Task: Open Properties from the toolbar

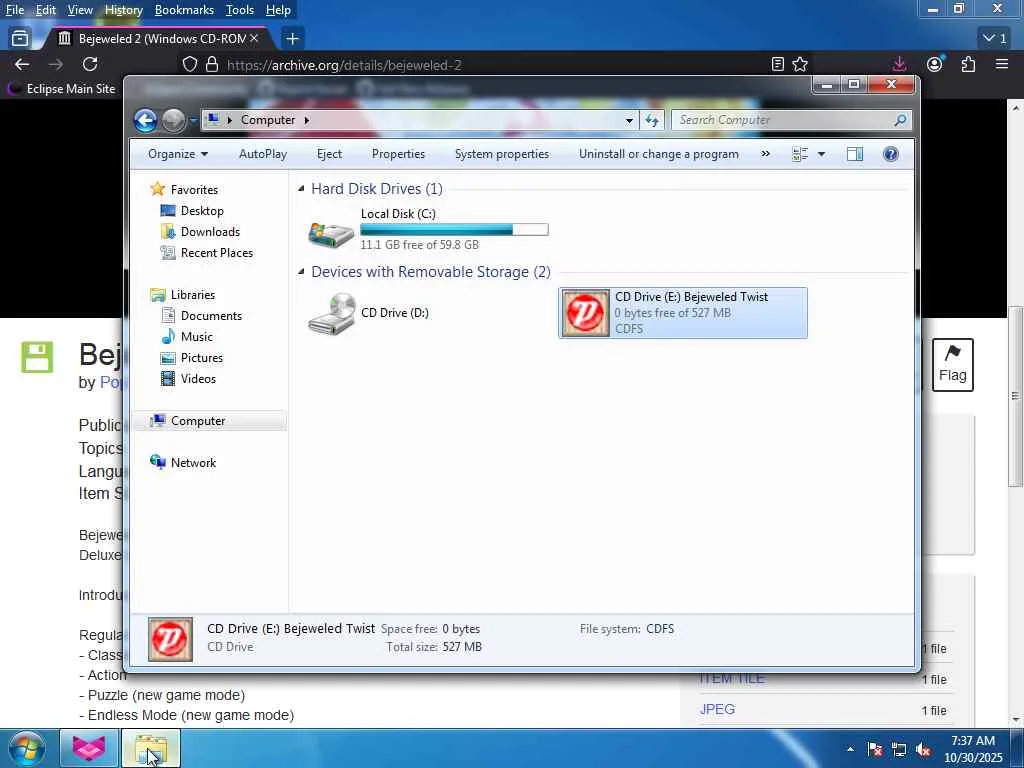Action: coord(398,154)
